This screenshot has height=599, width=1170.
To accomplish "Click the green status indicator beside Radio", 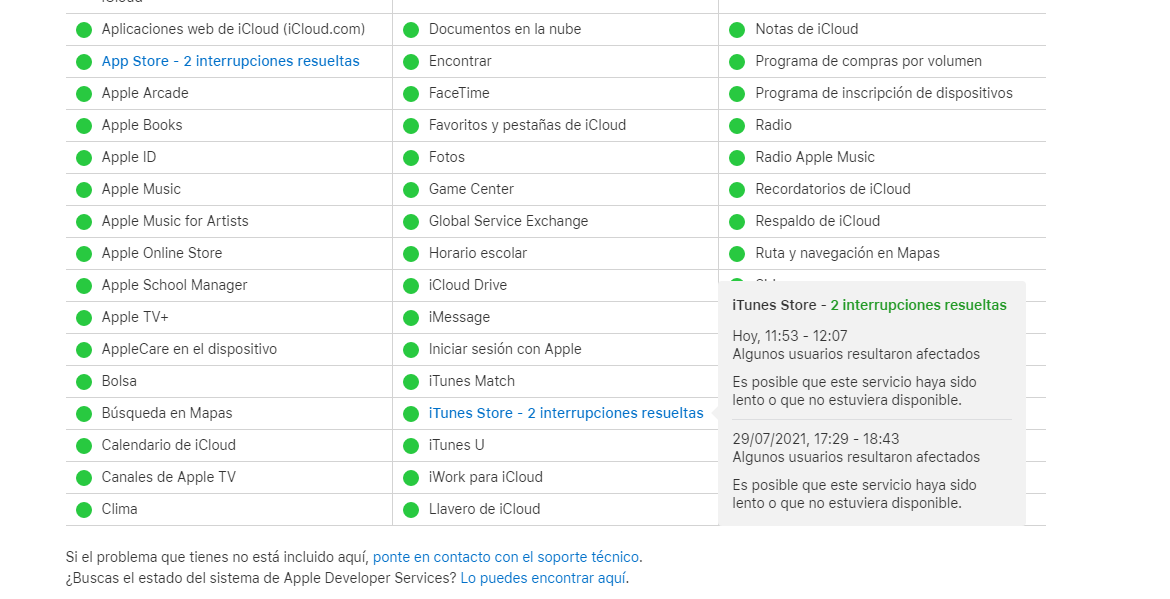I will 737,126.
